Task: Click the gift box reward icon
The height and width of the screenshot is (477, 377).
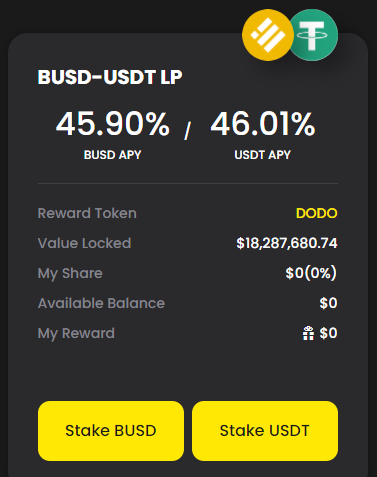Action: (x=308, y=333)
